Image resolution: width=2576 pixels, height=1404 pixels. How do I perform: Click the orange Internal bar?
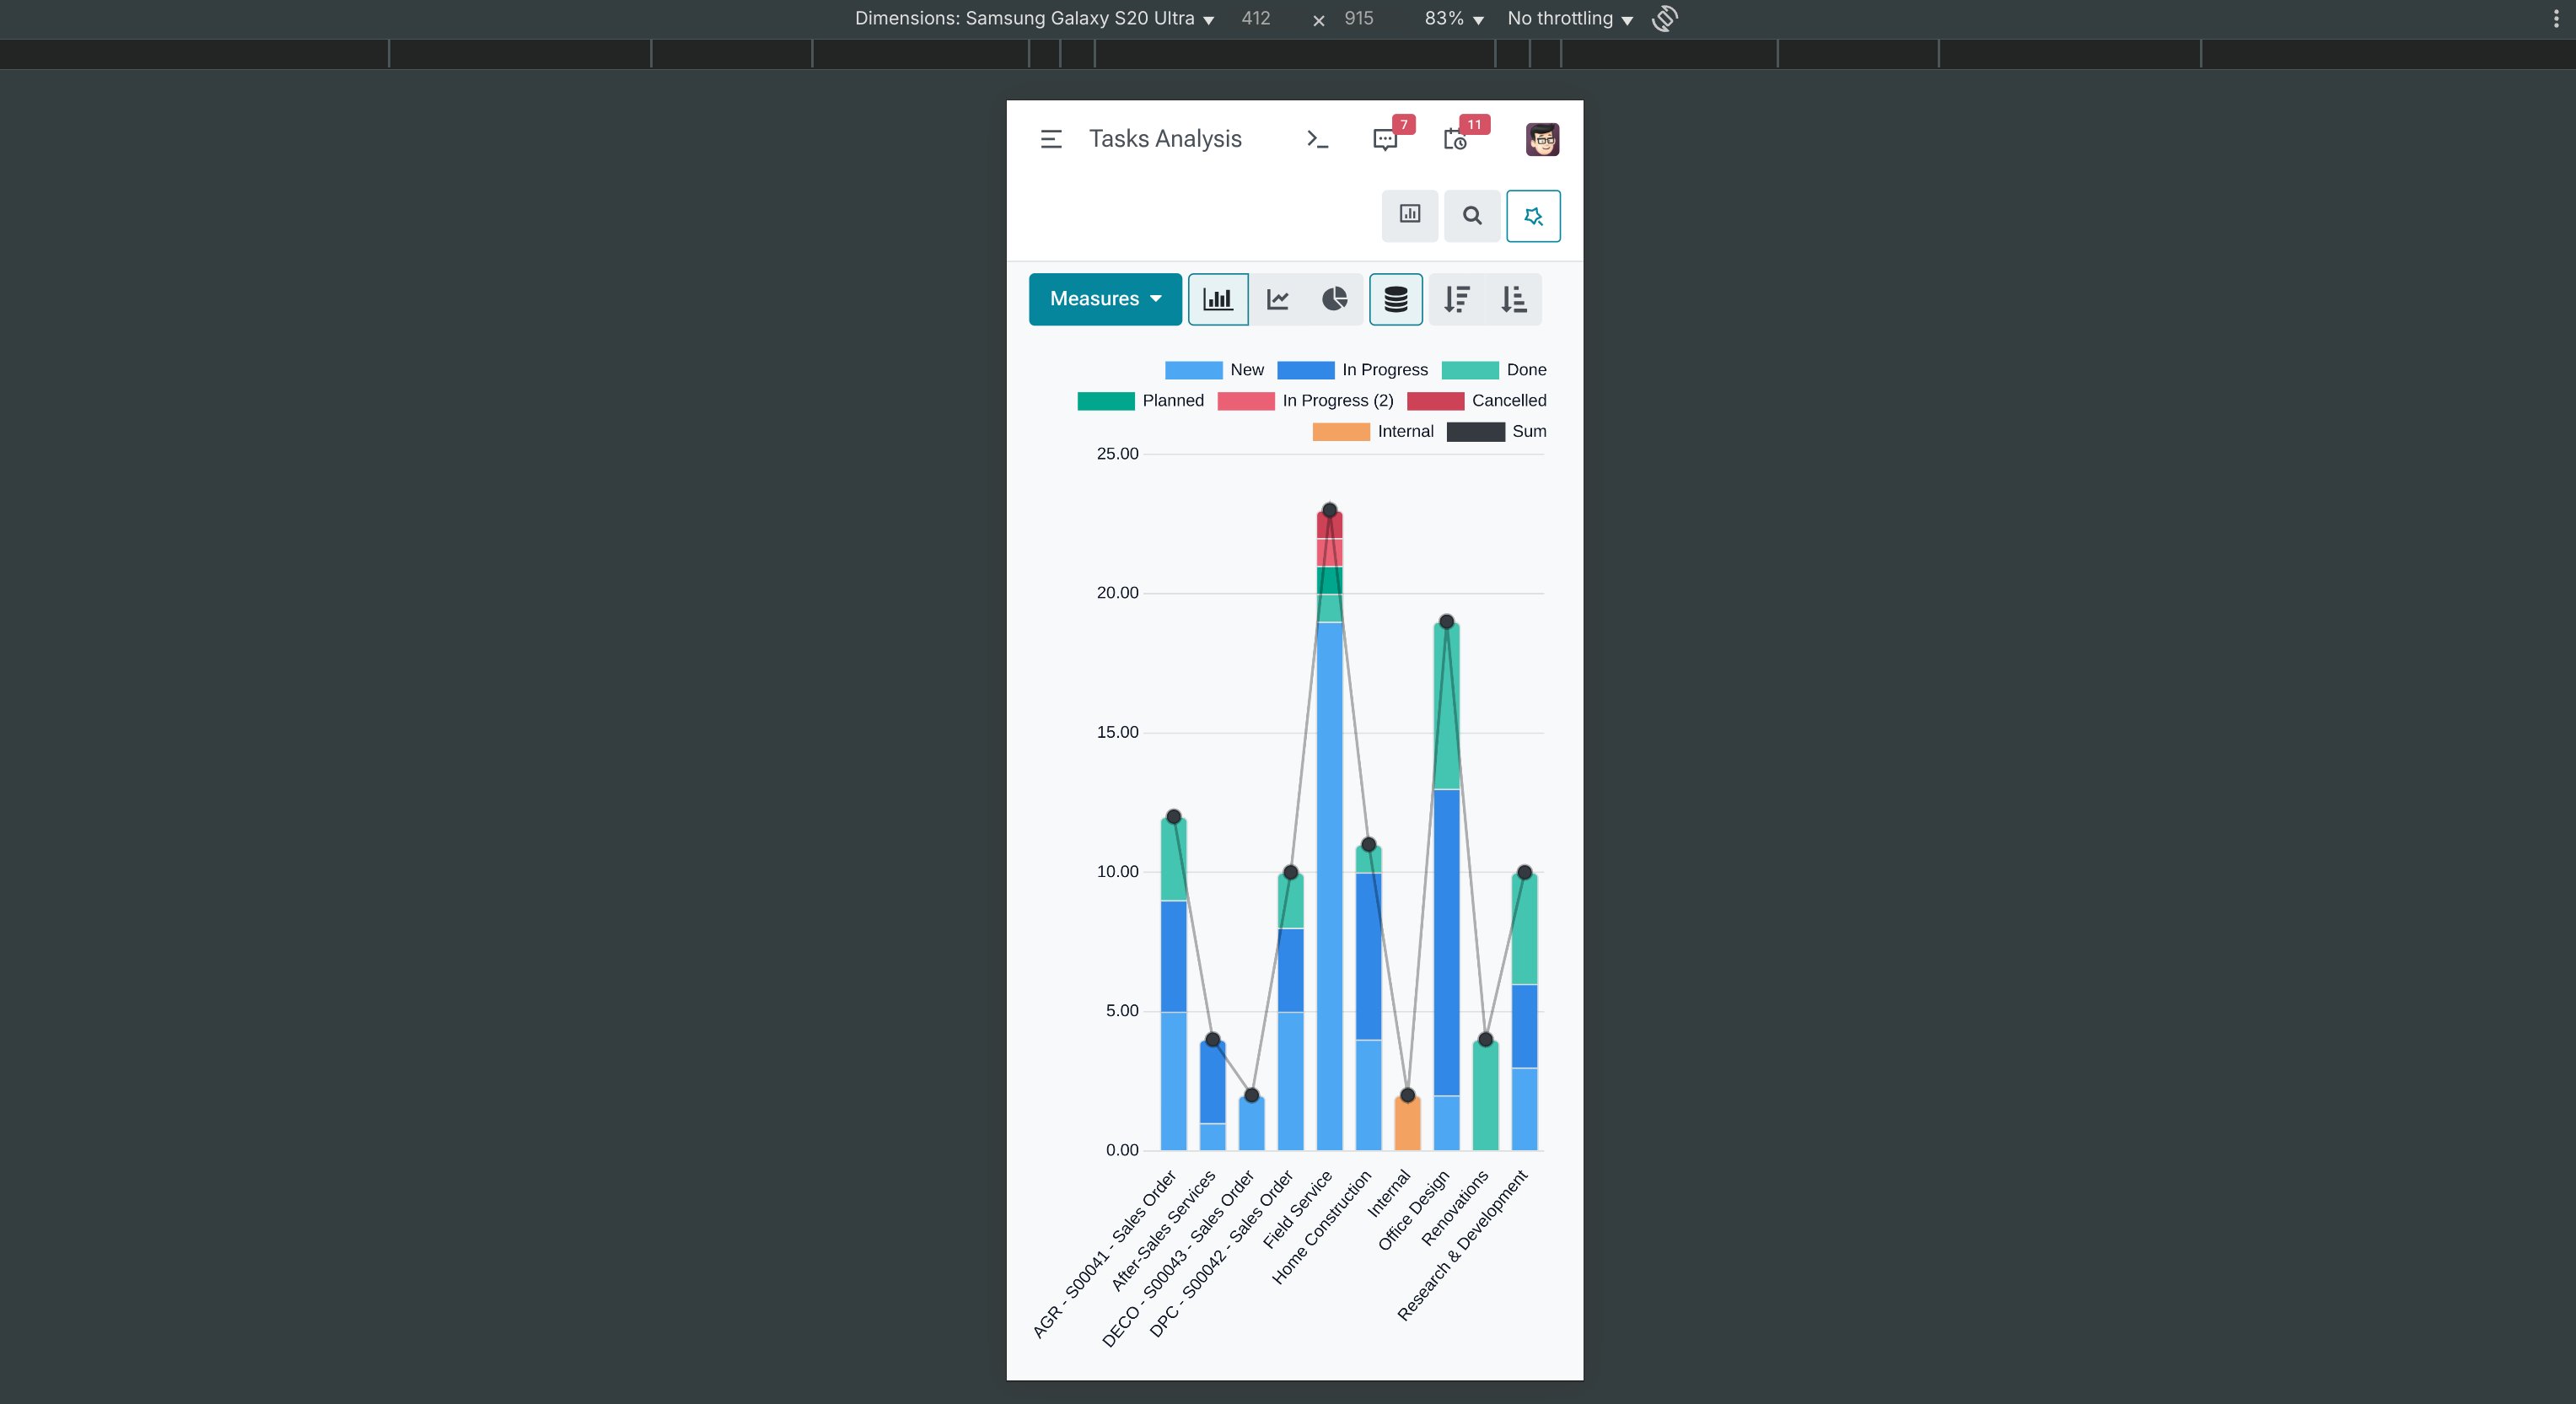[1407, 1124]
